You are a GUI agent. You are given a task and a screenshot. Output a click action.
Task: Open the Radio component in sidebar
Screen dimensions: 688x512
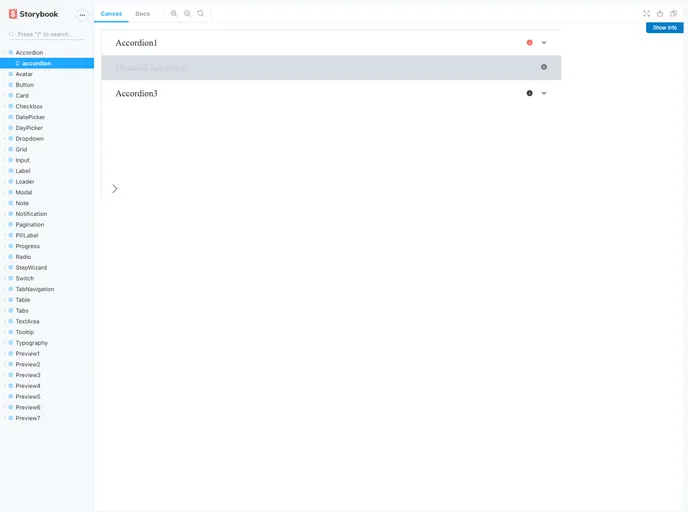(x=23, y=257)
